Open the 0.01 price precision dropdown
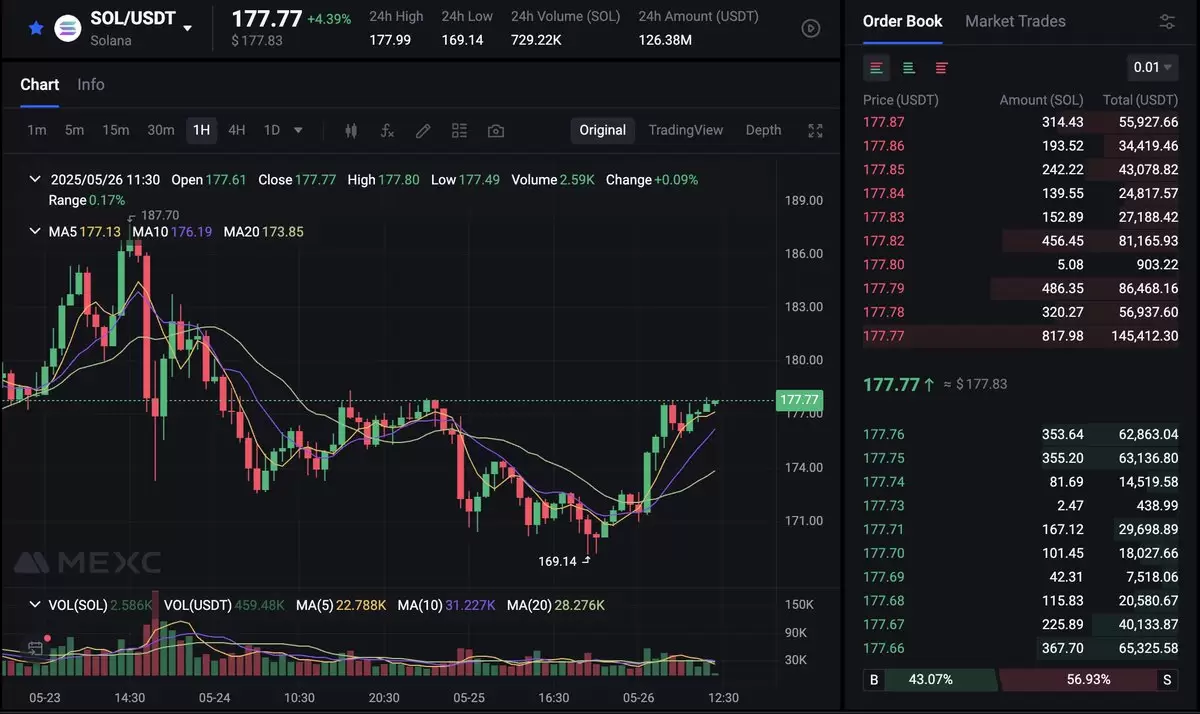The height and width of the screenshot is (714, 1200). pos(1153,67)
